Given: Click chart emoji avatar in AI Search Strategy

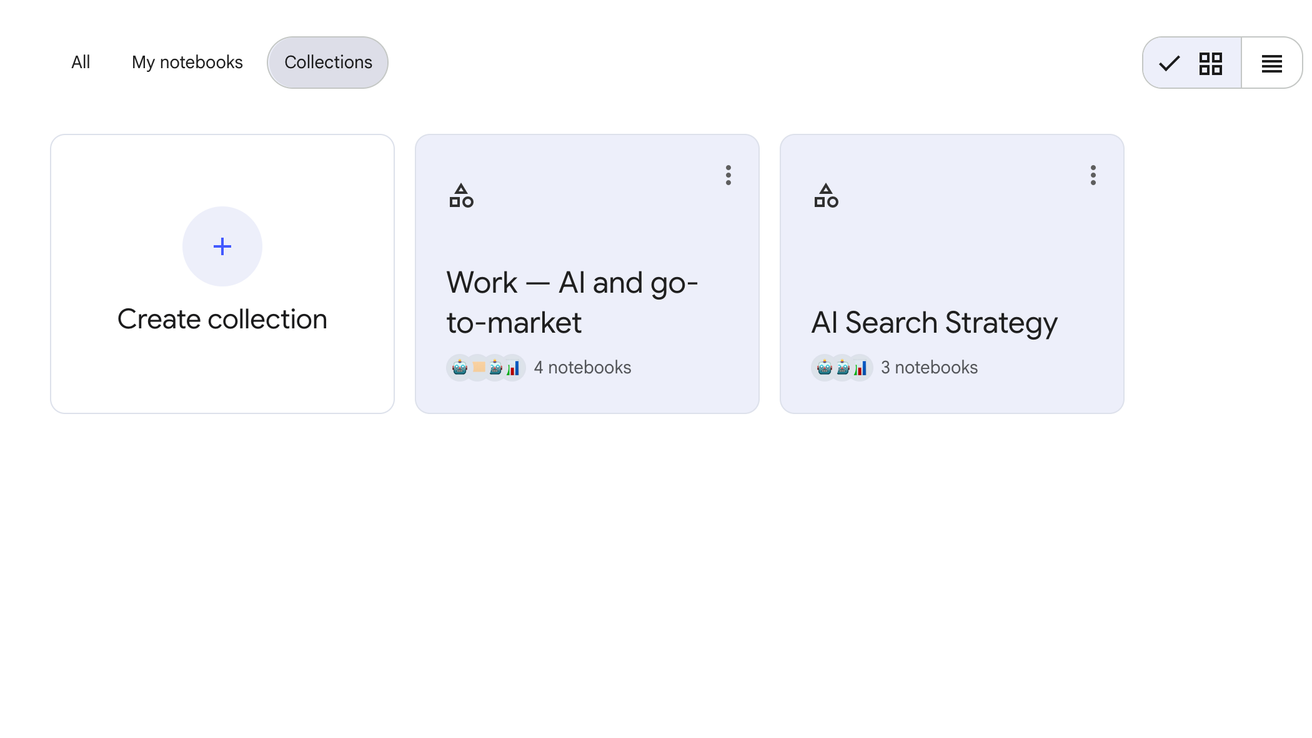Looking at the screenshot, I should coord(860,367).
